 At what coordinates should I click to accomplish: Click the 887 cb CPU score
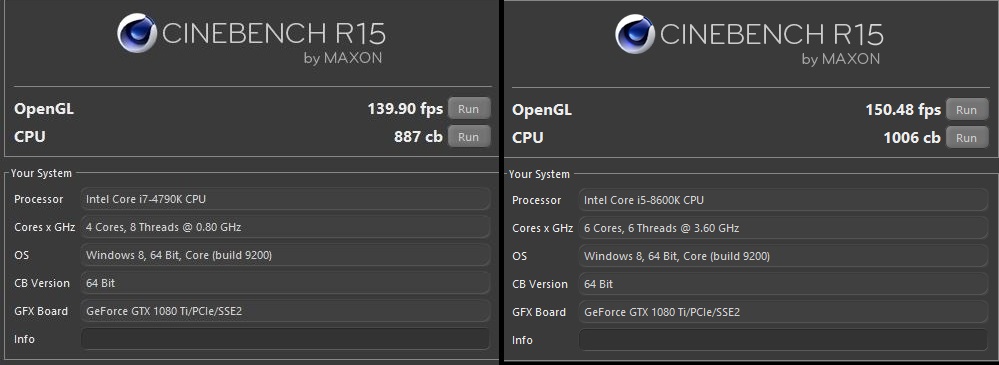click(419, 136)
